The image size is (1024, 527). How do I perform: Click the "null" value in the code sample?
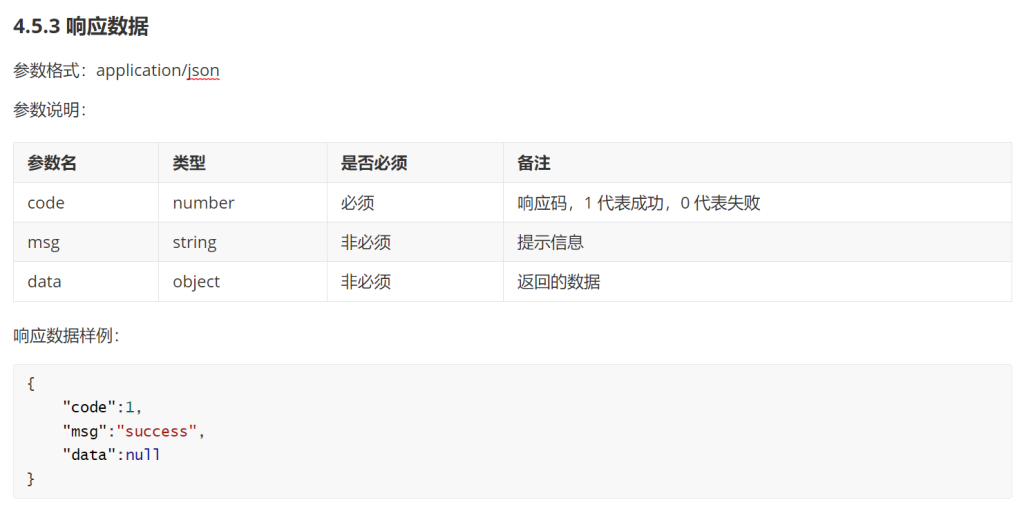143,455
